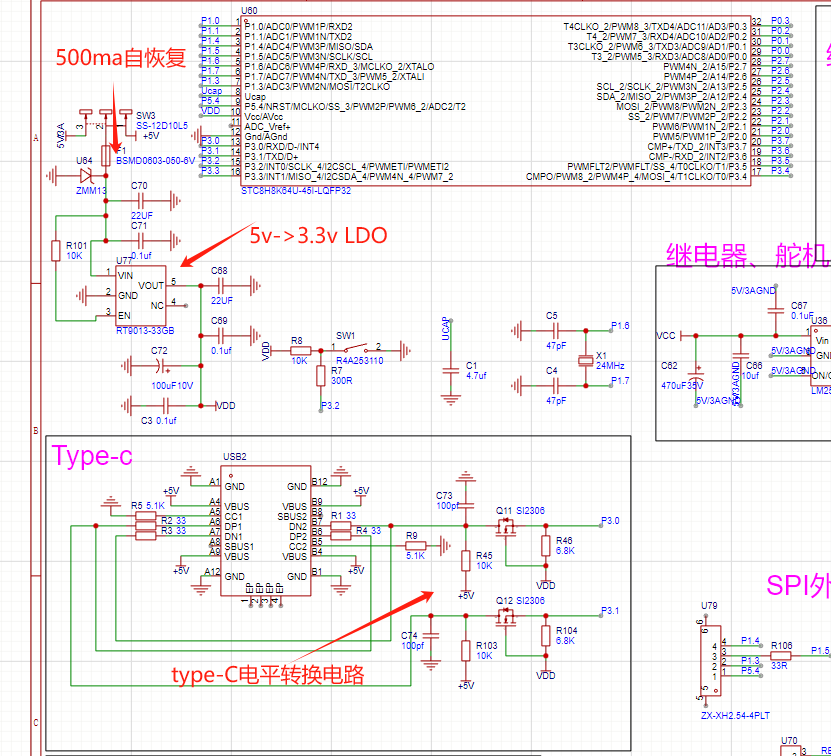The width and height of the screenshot is (831, 756).
Task: Click the CC2 pin label on USB2
Action: click(298, 547)
